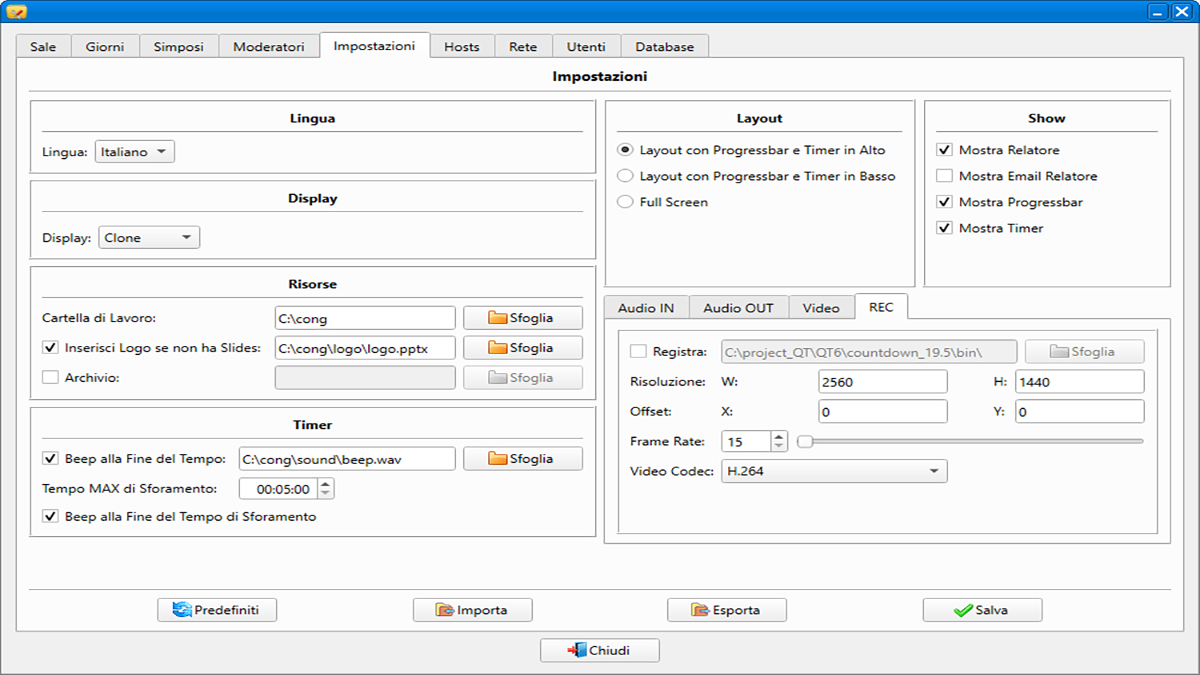1200x675 pixels.
Task: Click folder icon beside Cartella di Lavoro
Action: pyautogui.click(x=498, y=318)
